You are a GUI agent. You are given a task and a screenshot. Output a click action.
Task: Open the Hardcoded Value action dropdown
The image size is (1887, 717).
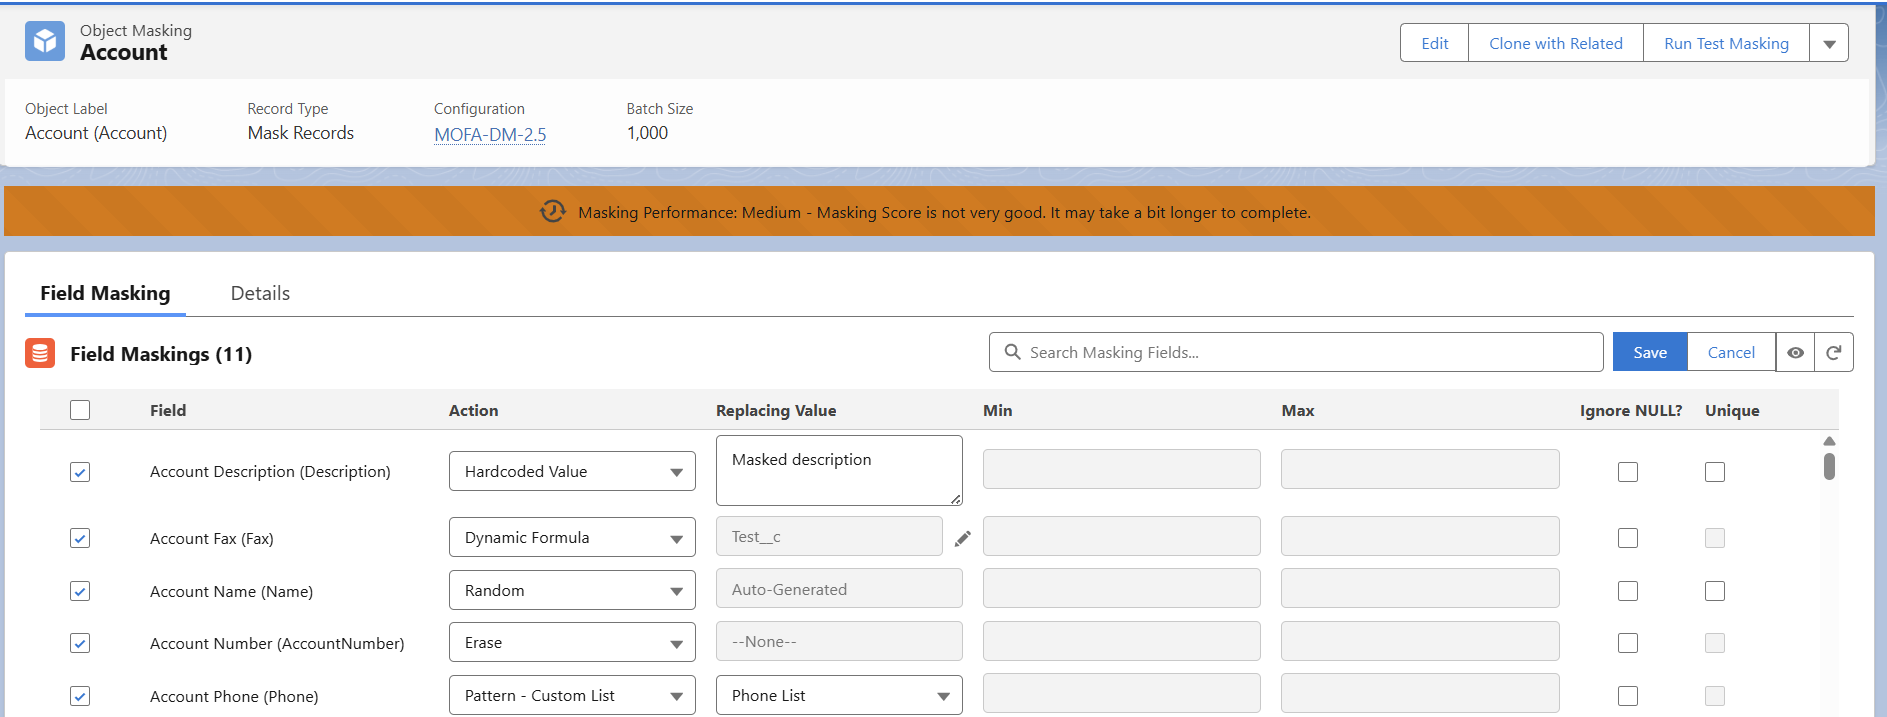coord(572,472)
